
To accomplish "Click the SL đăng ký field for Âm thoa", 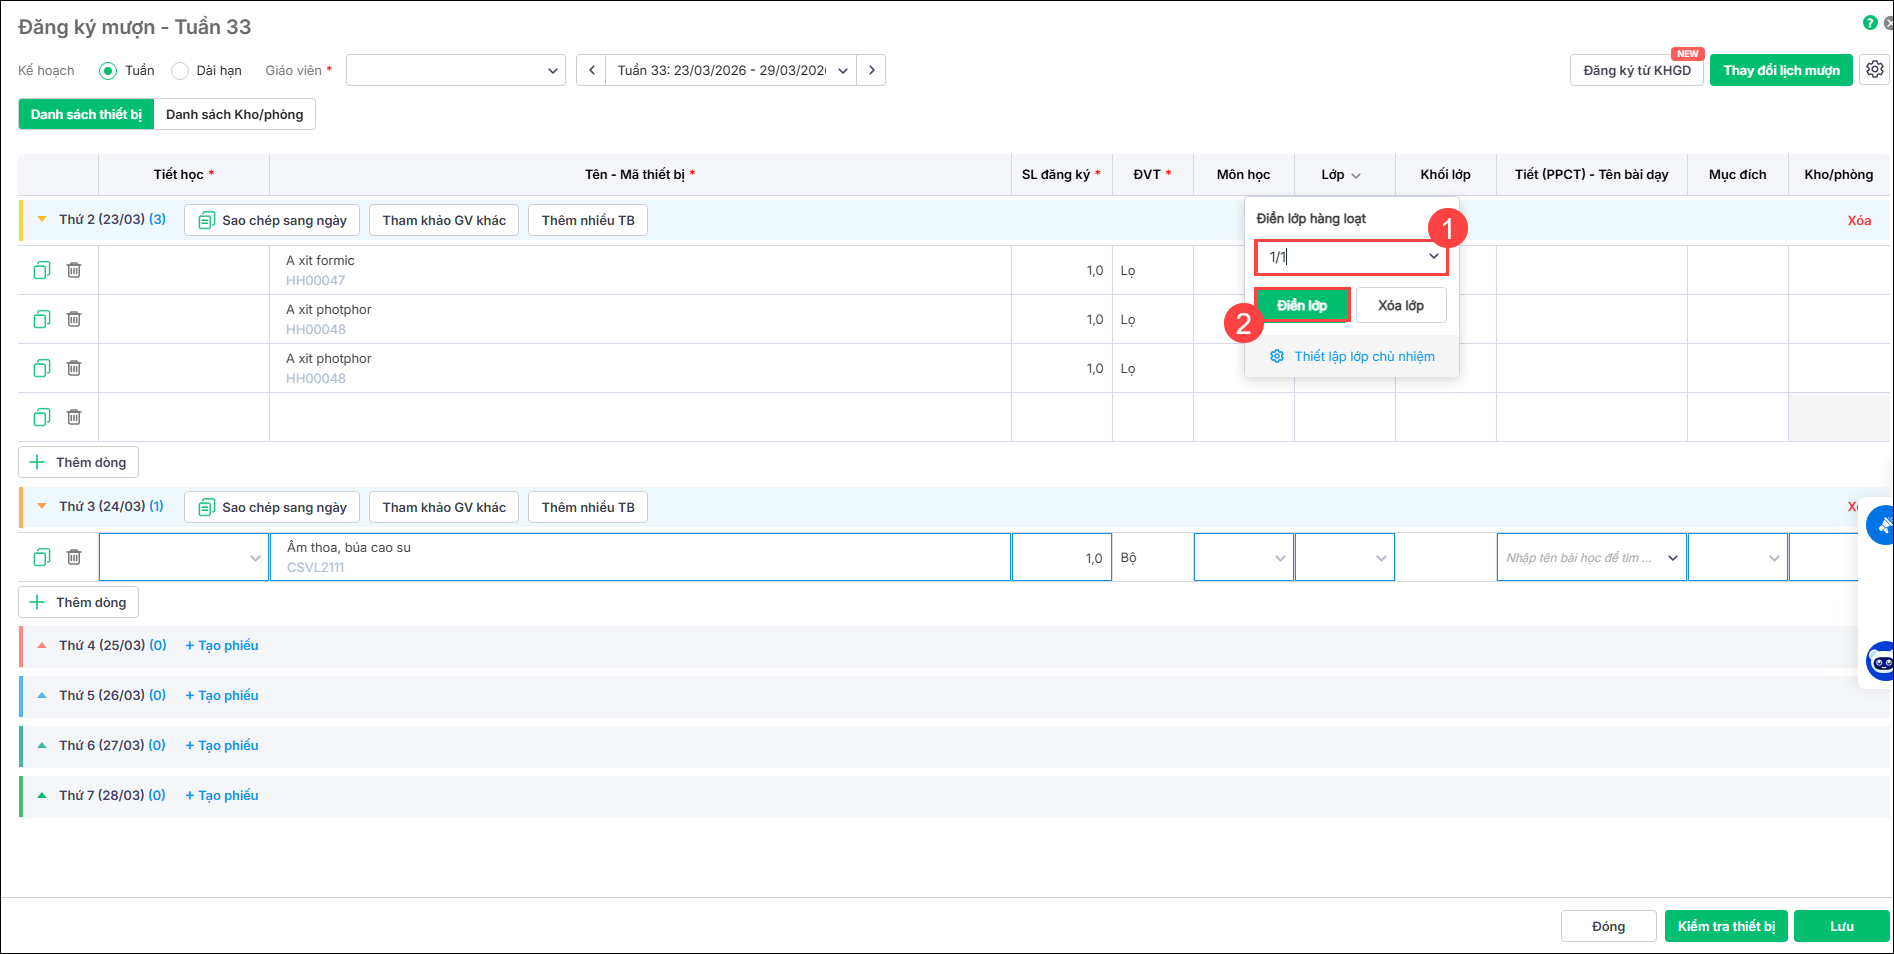I will click(x=1061, y=558).
